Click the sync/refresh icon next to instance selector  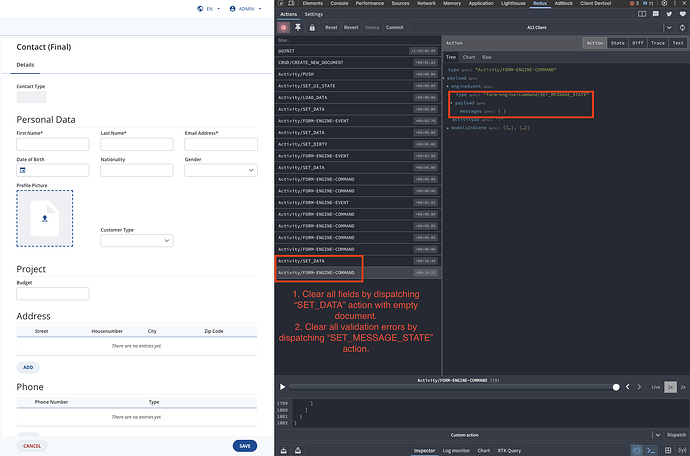pyautogui.click(x=682, y=27)
